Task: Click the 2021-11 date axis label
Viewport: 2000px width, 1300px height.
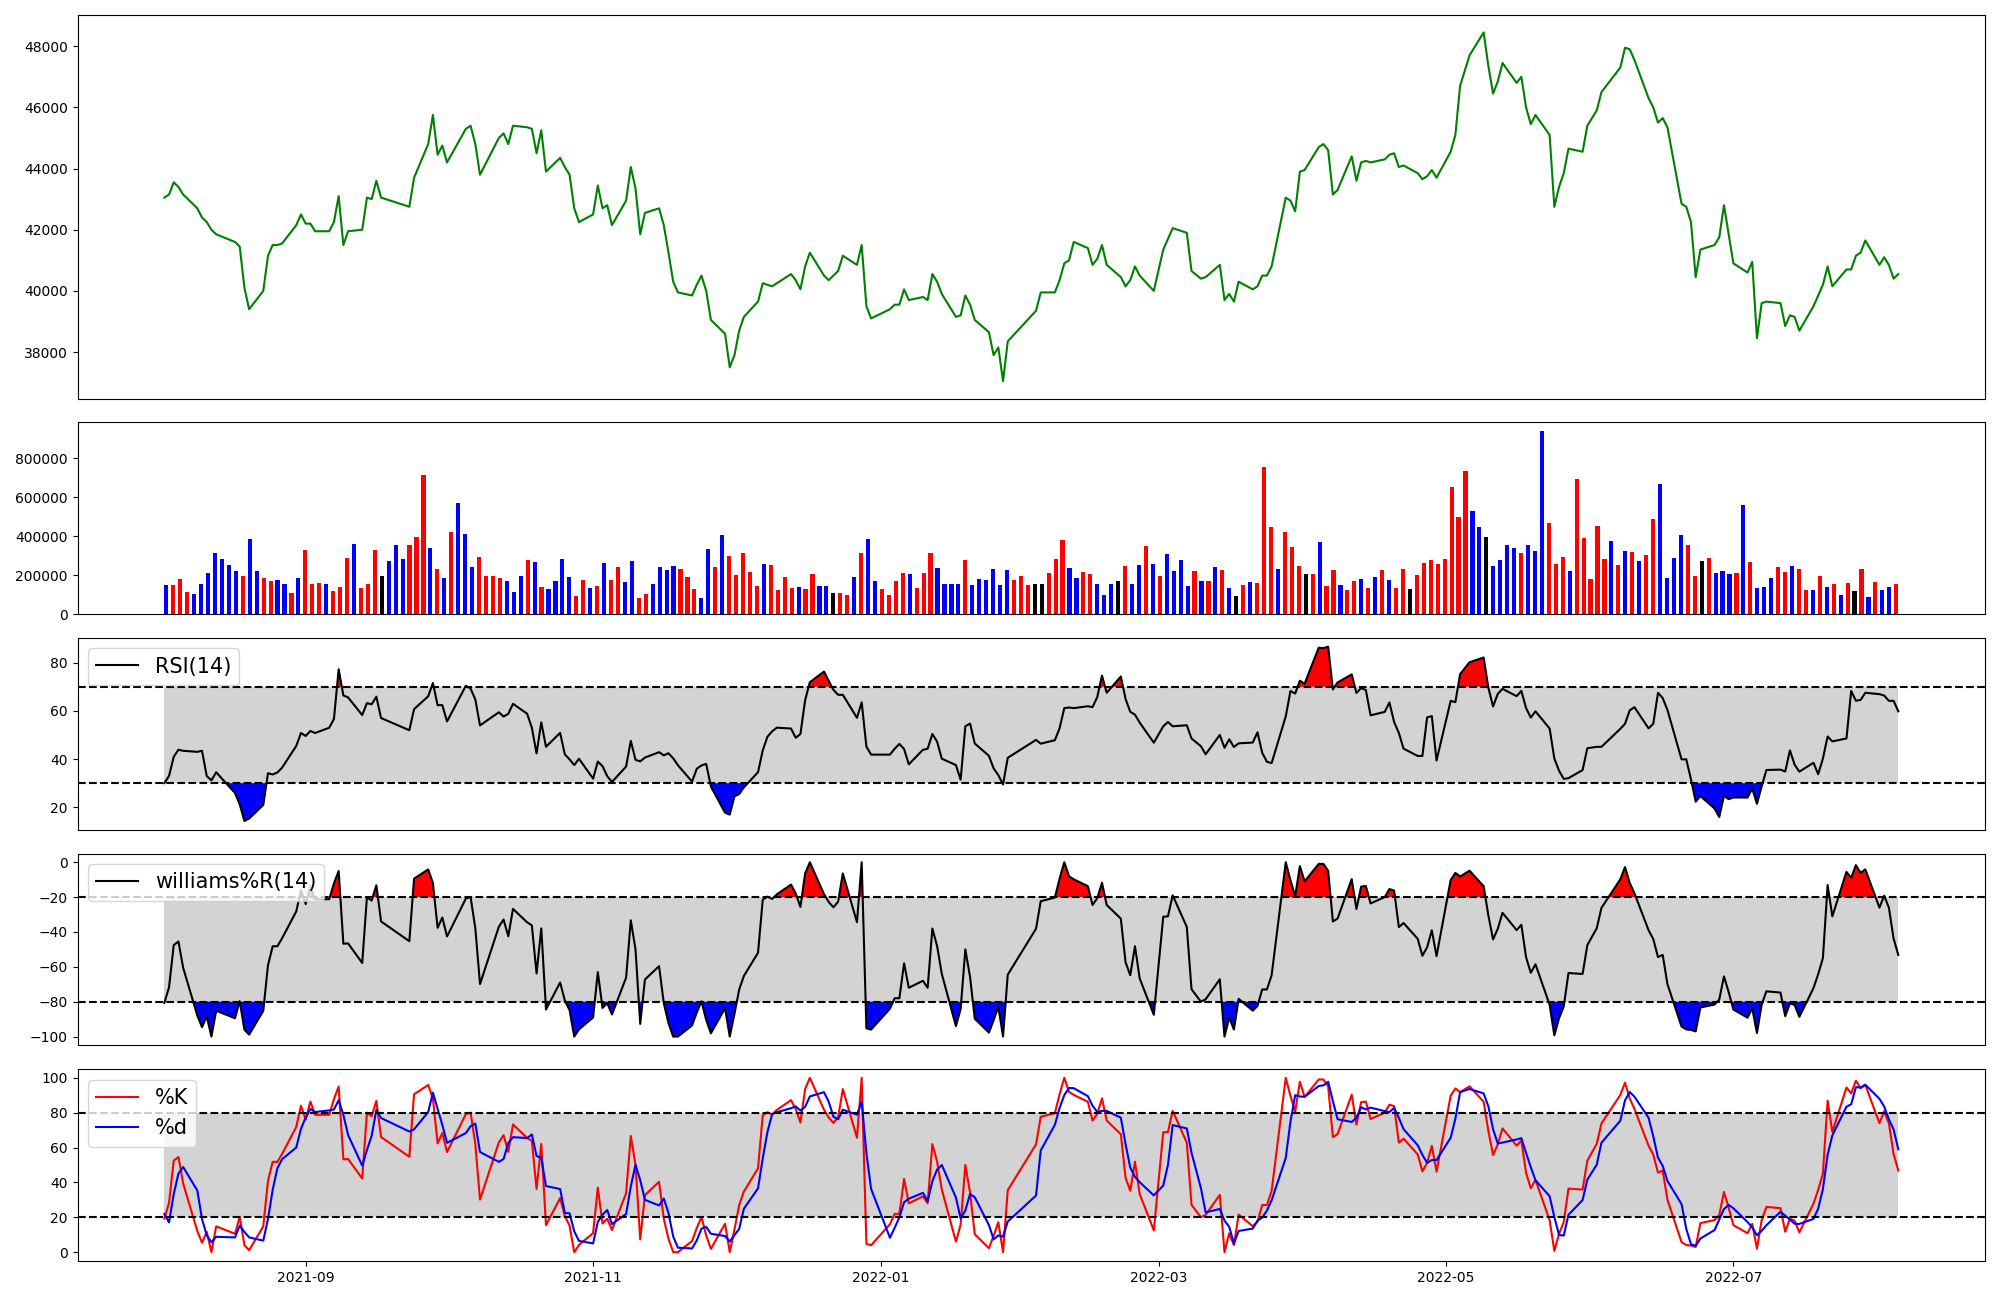Action: point(594,1277)
